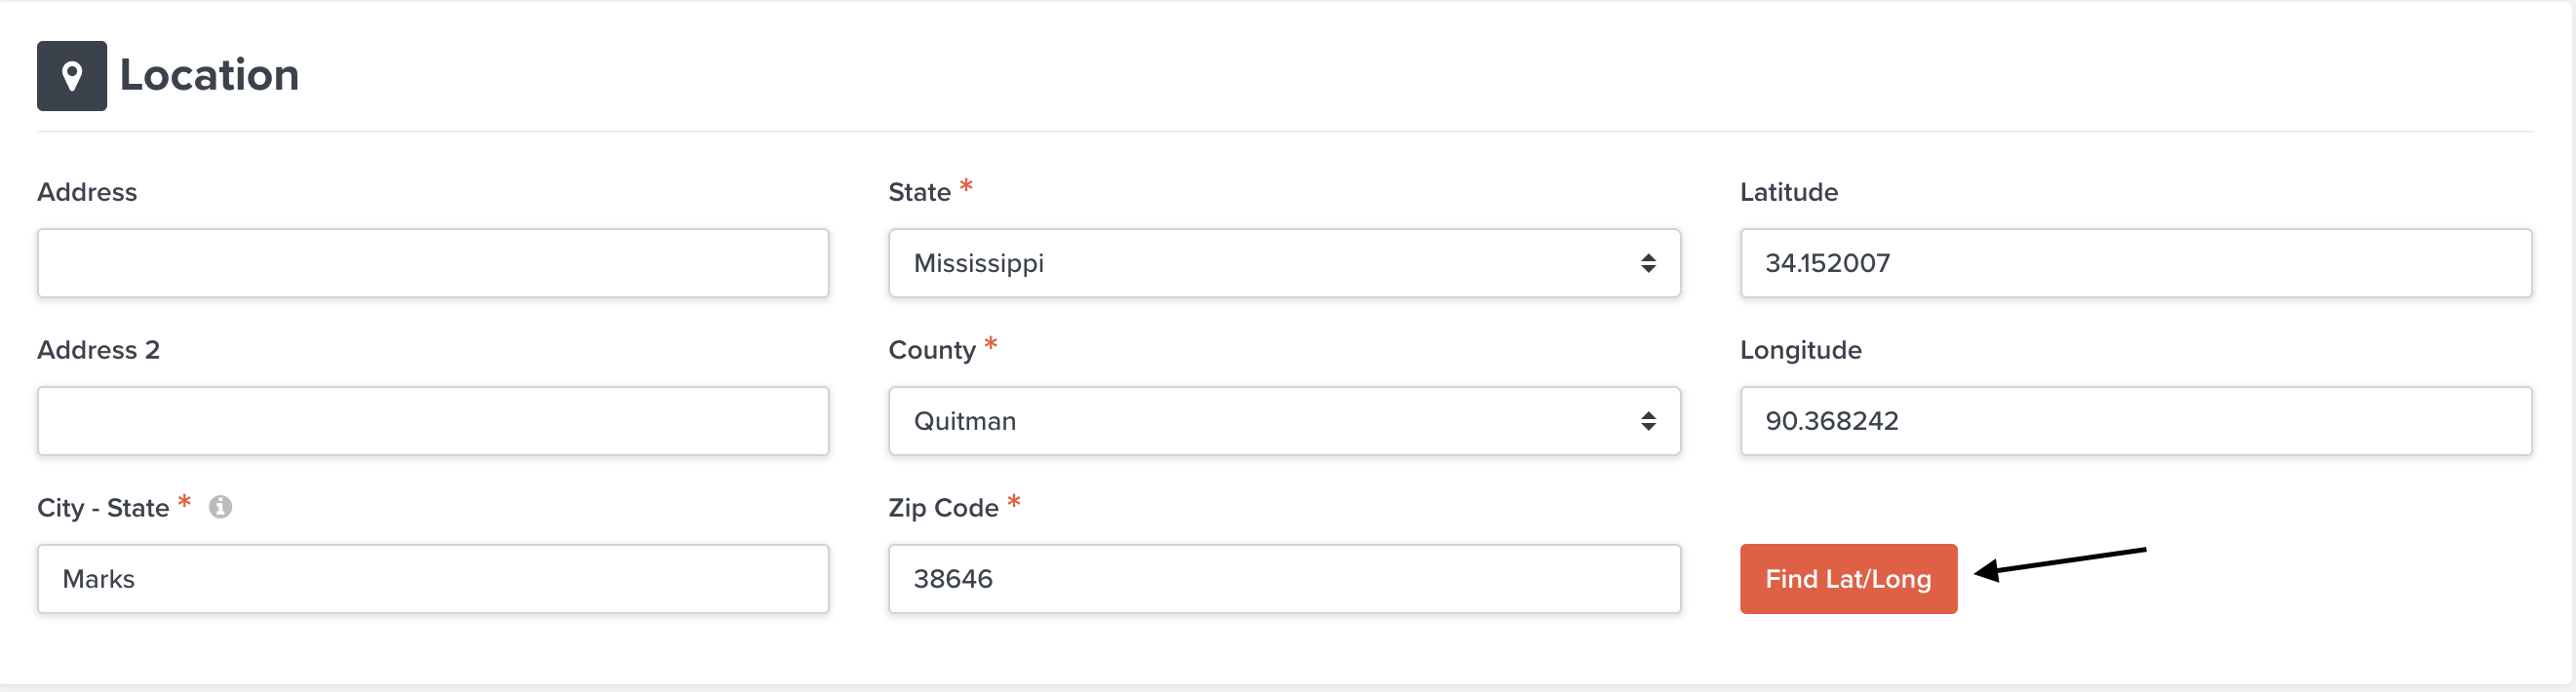Click the Latitude label above its input
This screenshot has width=2576, height=692.
[1787, 192]
